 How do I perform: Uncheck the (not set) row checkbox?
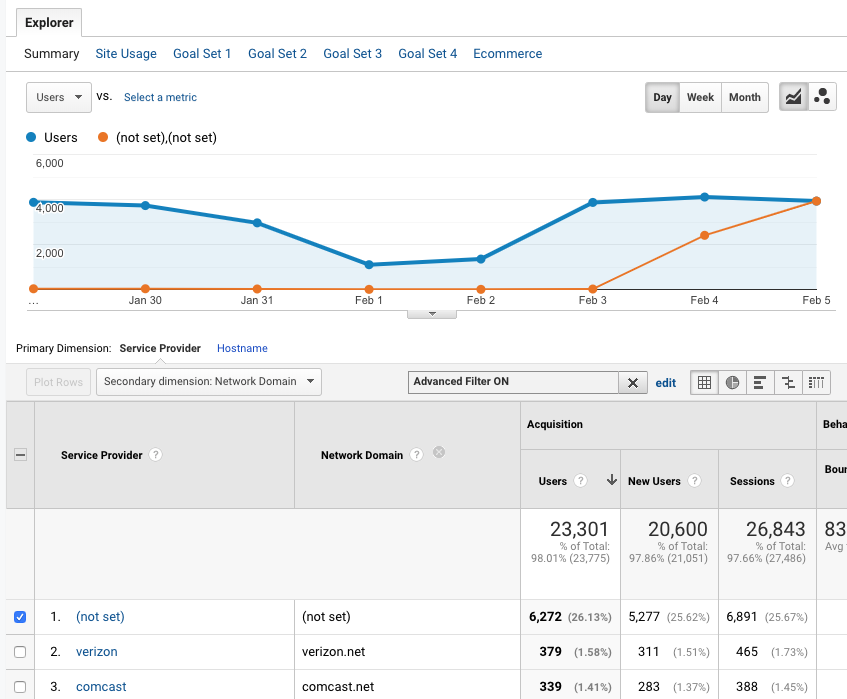click(x=20, y=617)
